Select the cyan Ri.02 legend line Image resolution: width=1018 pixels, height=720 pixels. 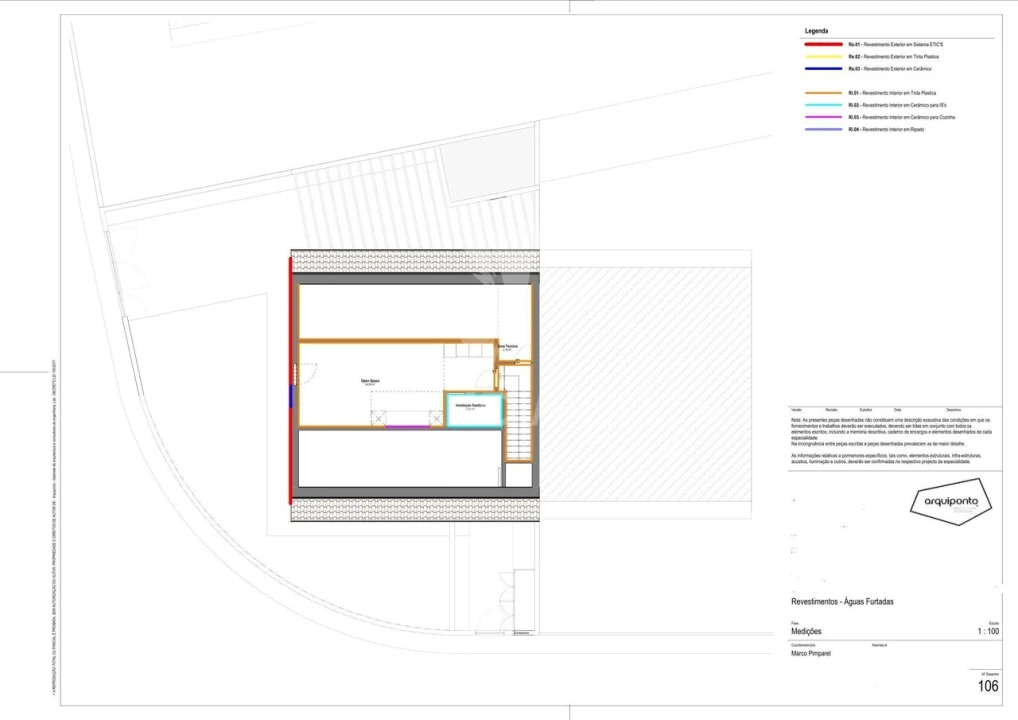tap(823, 105)
